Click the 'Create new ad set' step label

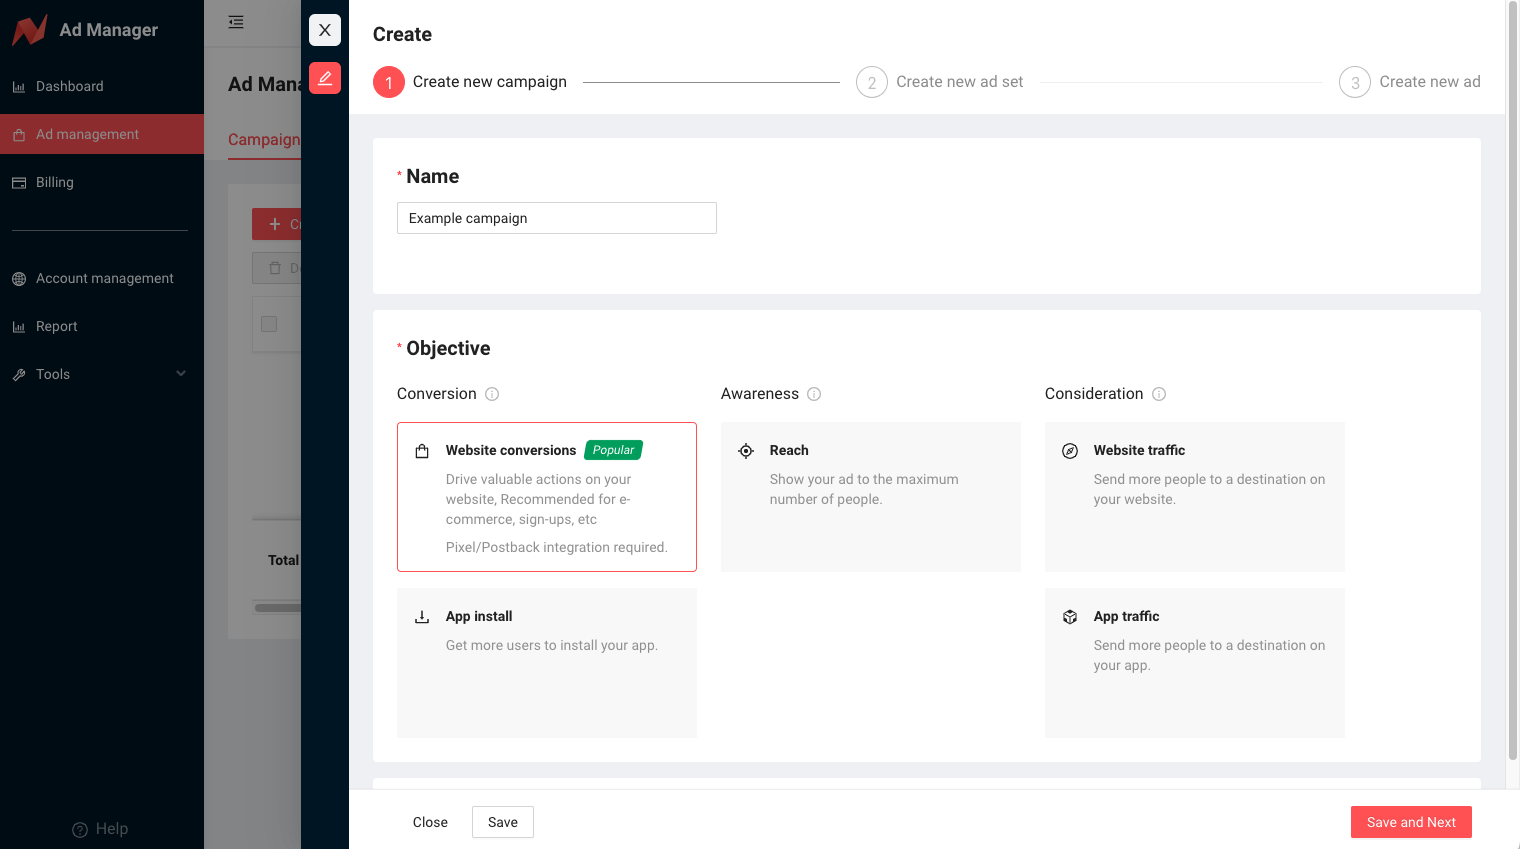click(x=959, y=82)
